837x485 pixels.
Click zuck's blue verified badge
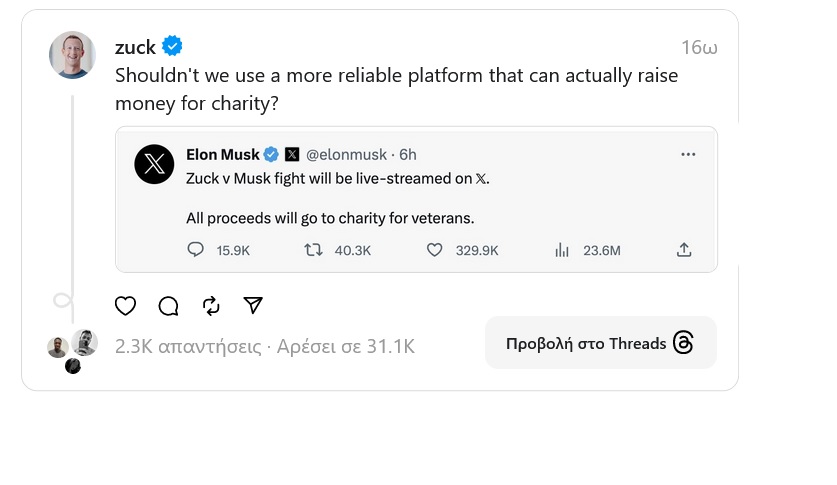point(172,46)
